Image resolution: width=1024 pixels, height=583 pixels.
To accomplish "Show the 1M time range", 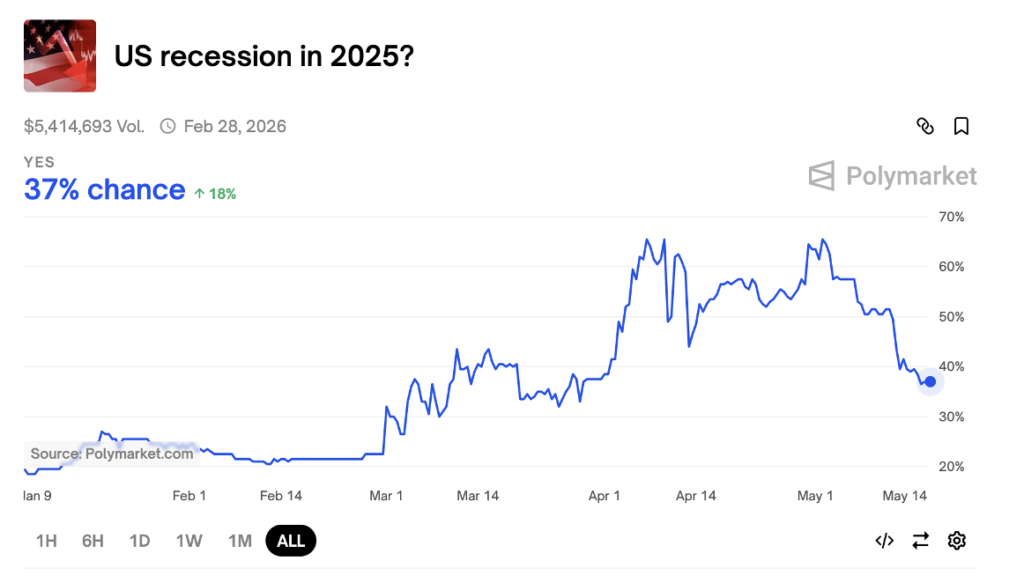I will click(240, 541).
